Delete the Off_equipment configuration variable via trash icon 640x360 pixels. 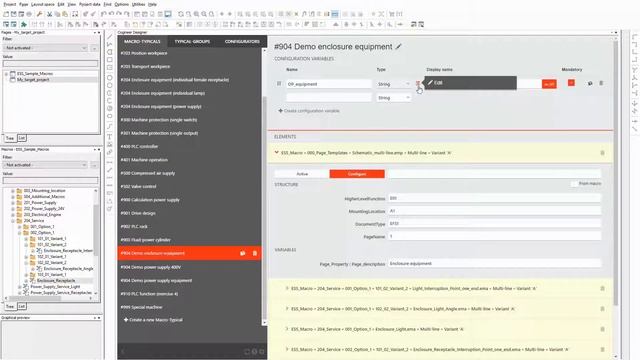click(x=601, y=83)
